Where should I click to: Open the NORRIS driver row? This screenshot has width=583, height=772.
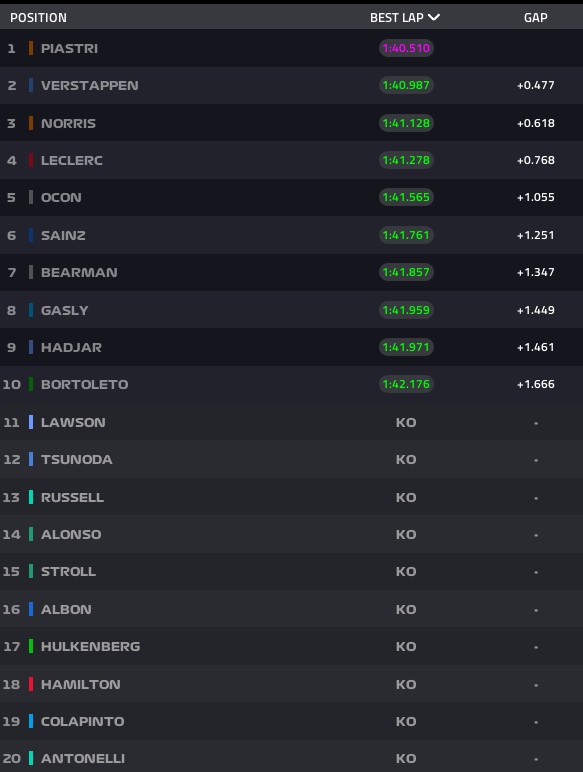292,123
